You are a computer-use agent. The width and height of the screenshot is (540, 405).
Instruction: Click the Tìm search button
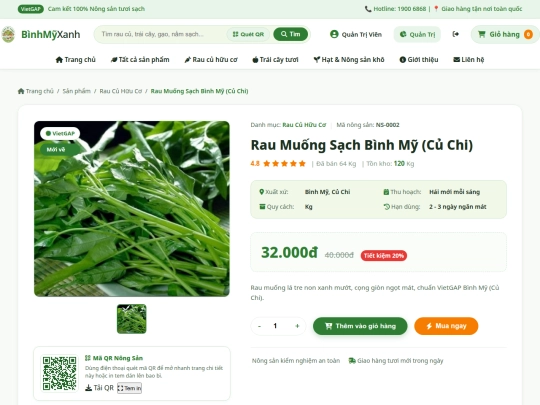(x=290, y=34)
